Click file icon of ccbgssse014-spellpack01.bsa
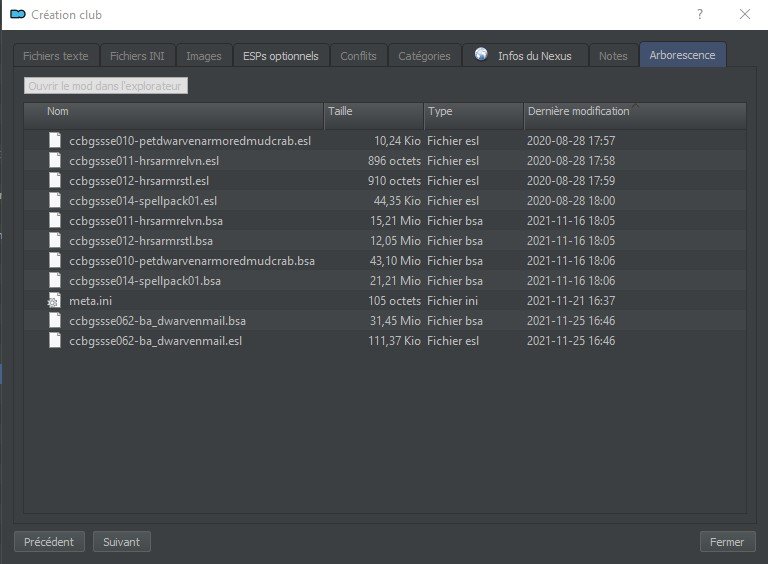 click(x=55, y=281)
